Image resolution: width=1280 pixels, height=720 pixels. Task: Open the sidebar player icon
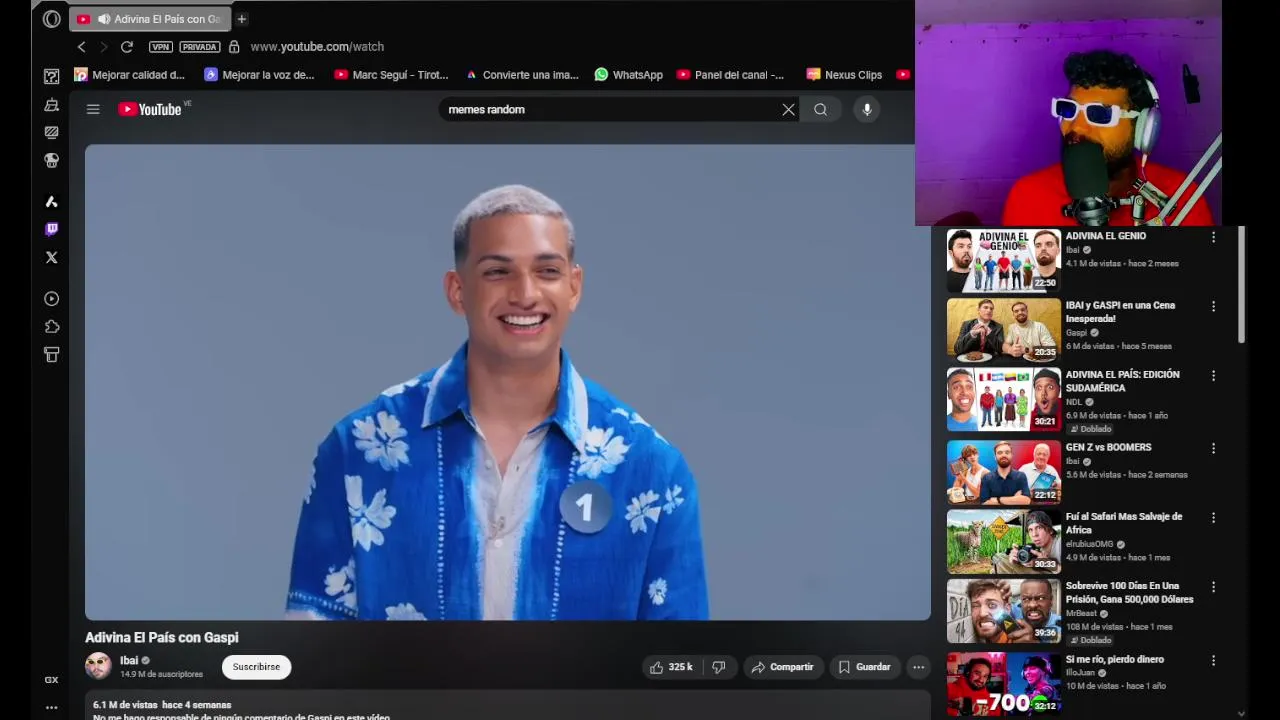(x=52, y=299)
